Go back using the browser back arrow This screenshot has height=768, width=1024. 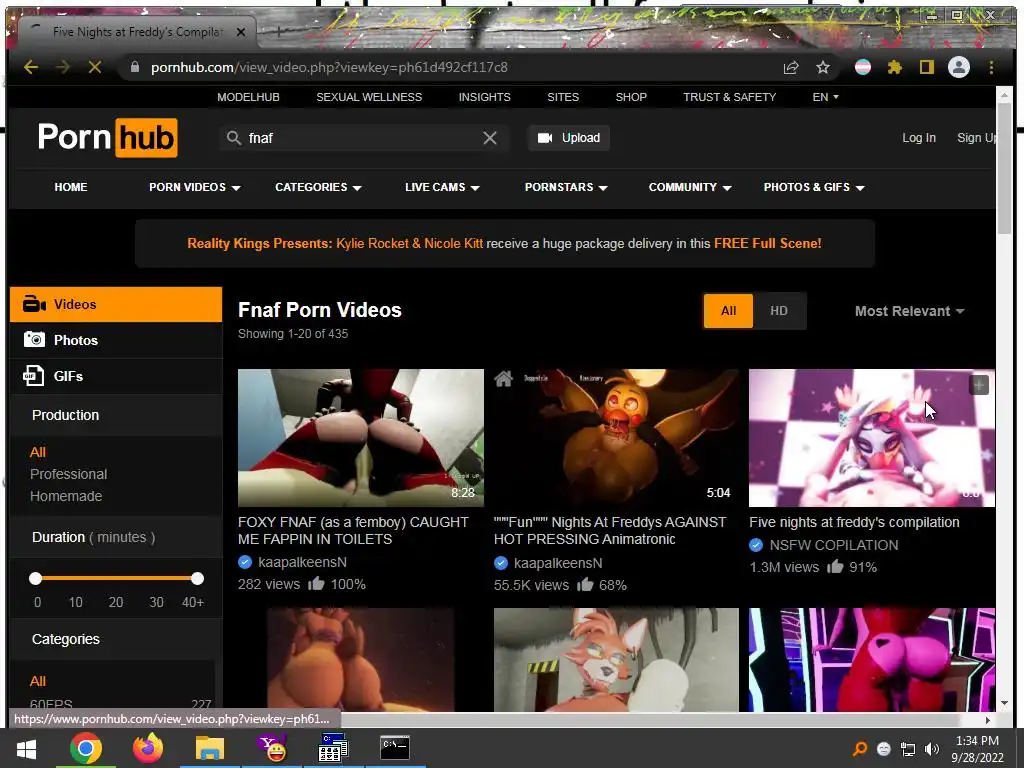pyautogui.click(x=31, y=67)
